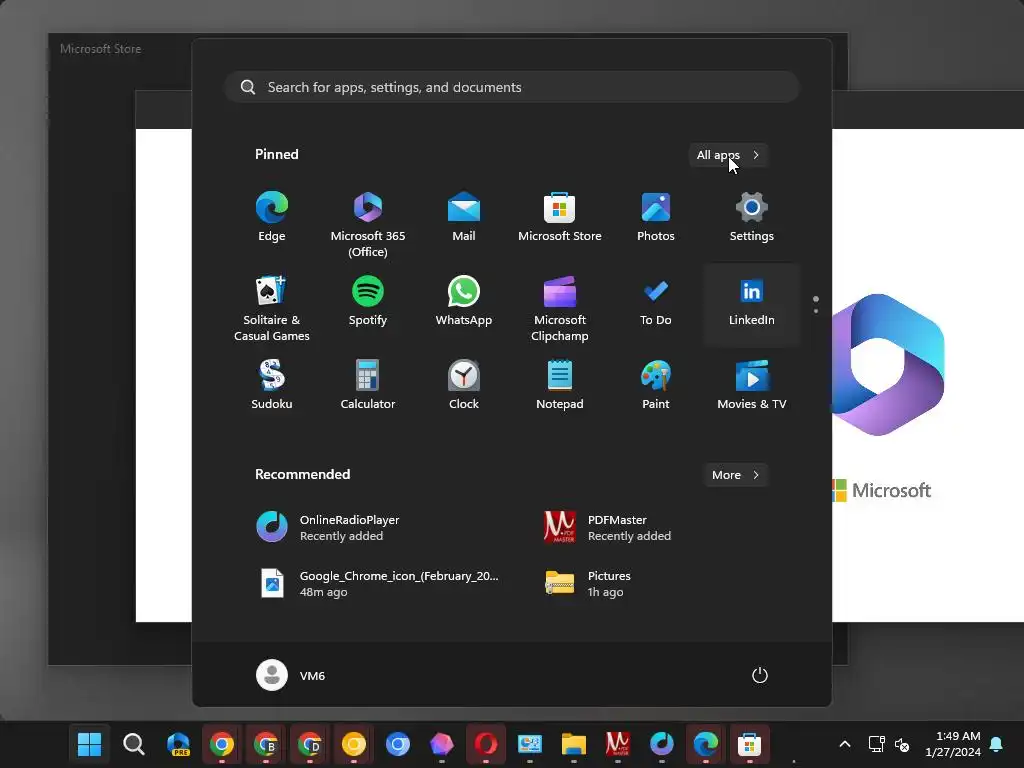
Task: Open the To Do app
Action: coord(656,303)
